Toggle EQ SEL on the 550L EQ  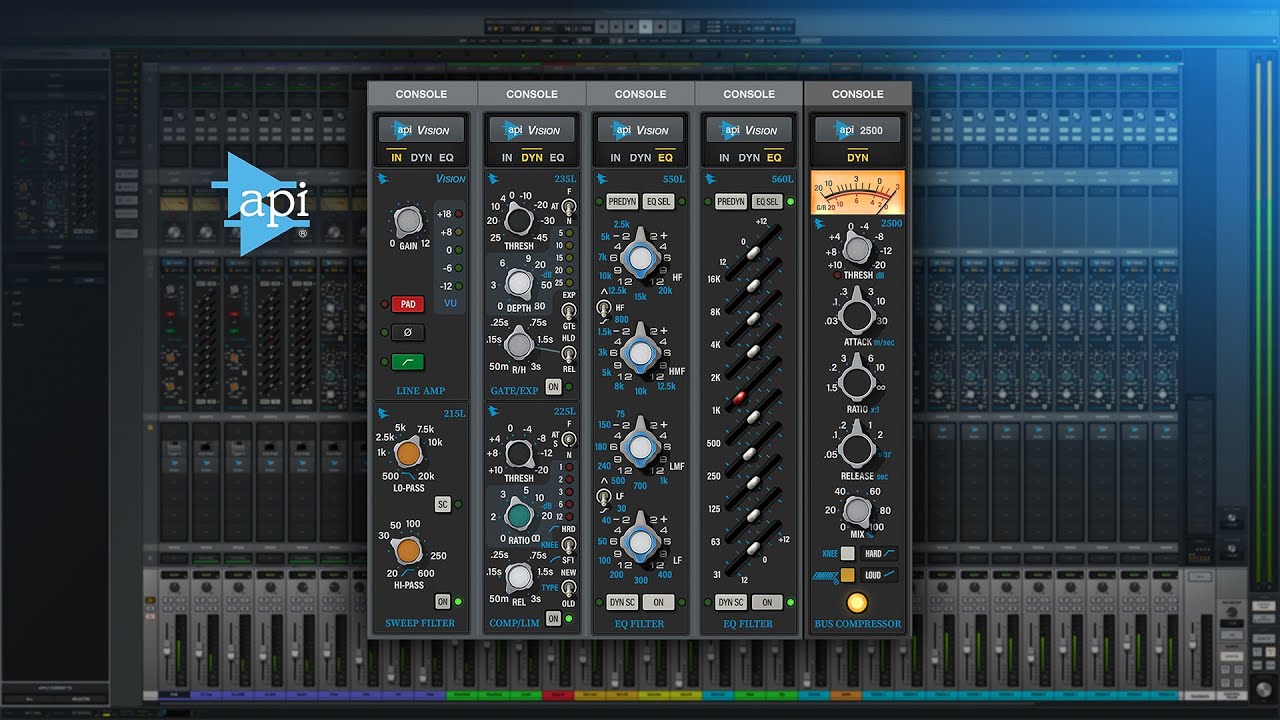[658, 202]
